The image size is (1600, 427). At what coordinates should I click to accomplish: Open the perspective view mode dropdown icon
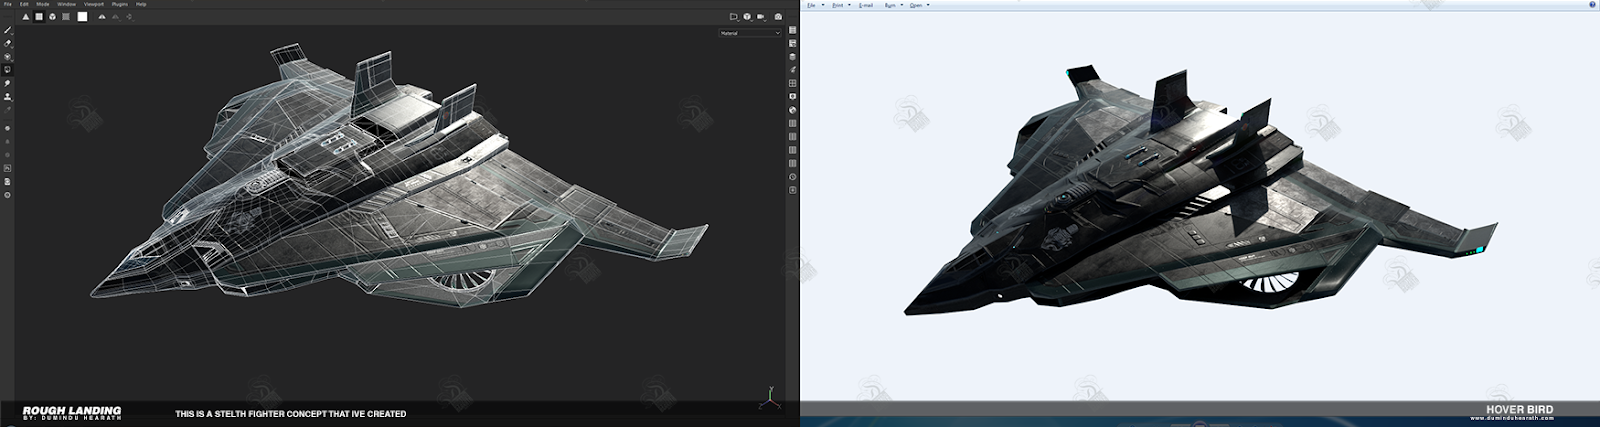point(734,17)
